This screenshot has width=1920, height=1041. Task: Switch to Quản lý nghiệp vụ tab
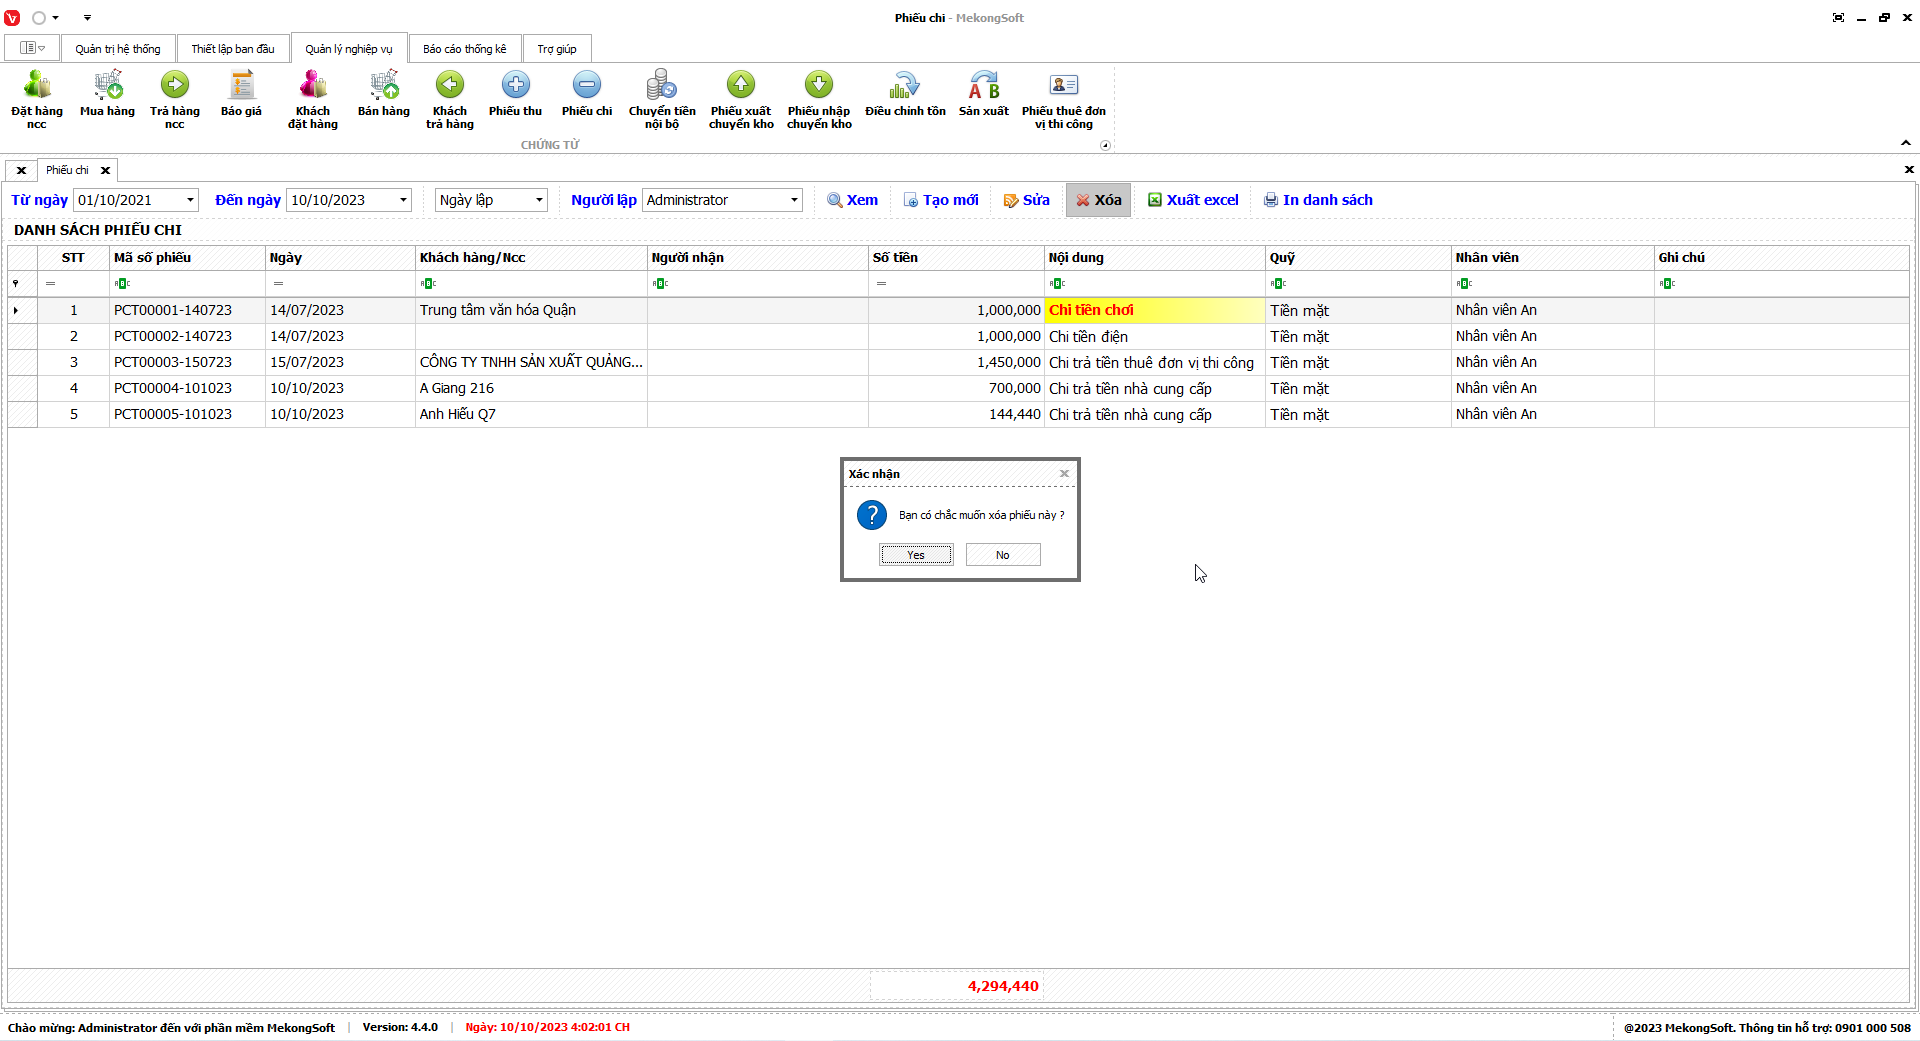(x=349, y=49)
